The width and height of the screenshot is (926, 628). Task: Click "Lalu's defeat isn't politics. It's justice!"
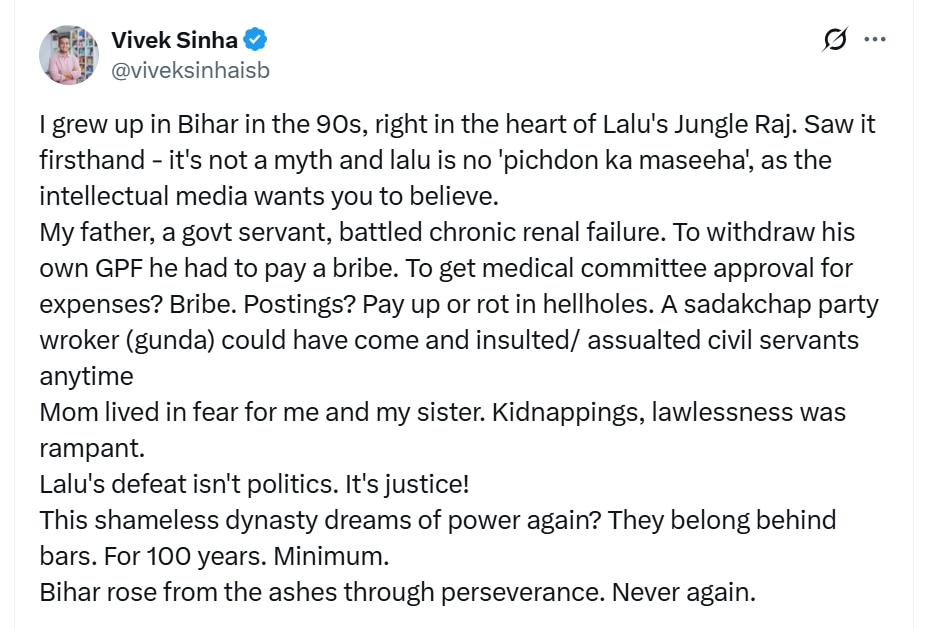pyautogui.click(x=254, y=484)
